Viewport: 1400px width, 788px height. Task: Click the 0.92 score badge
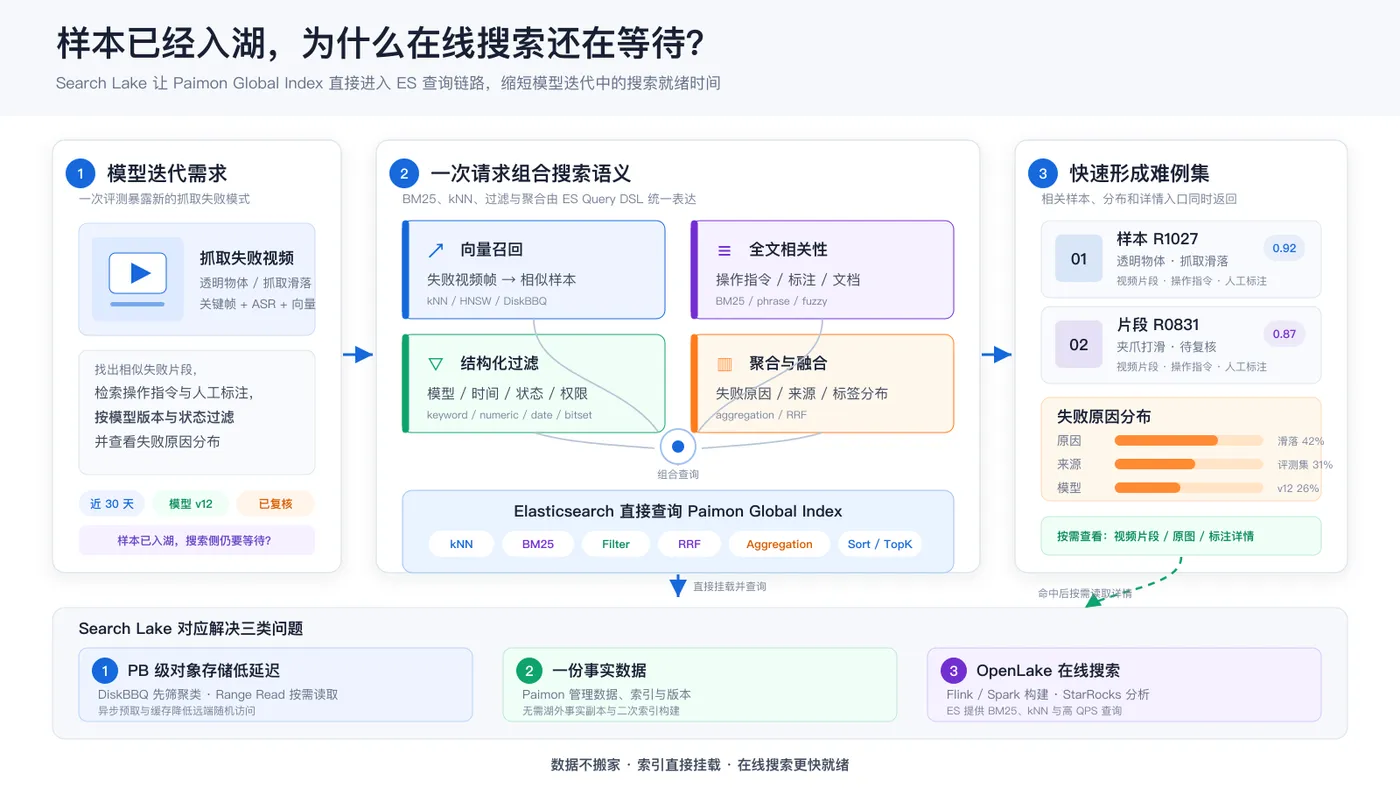1285,248
